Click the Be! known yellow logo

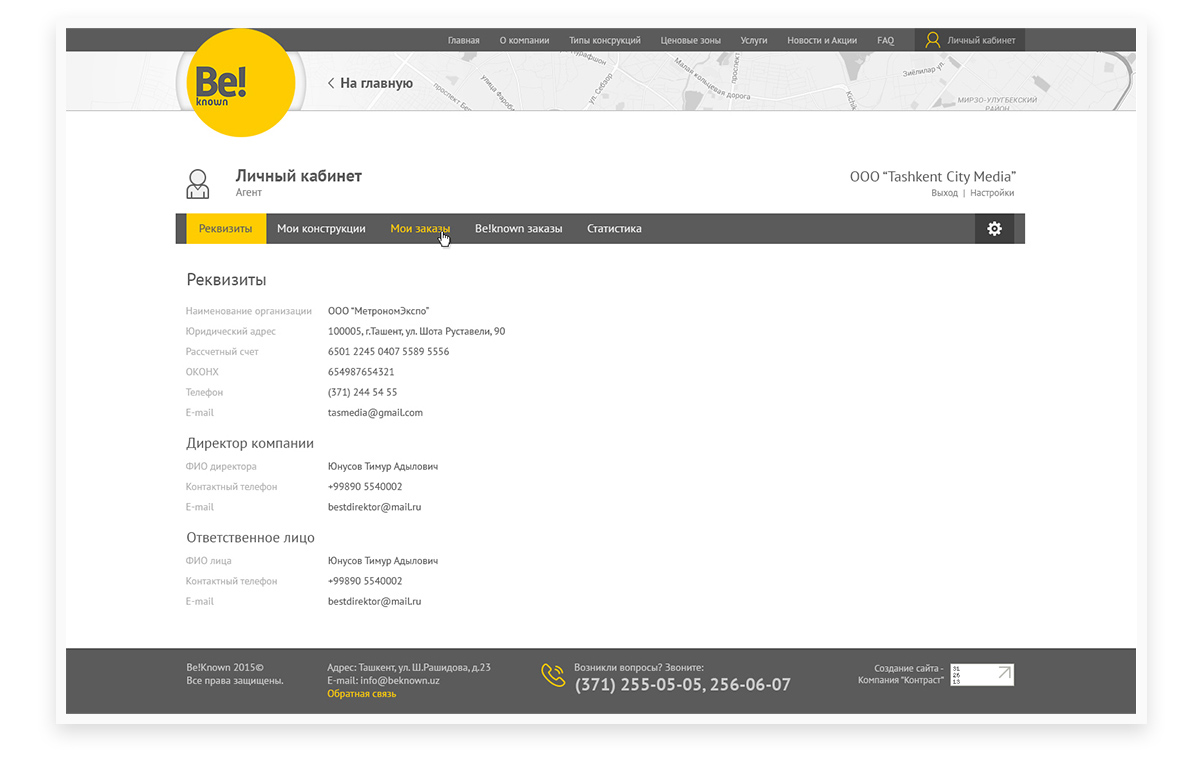[x=241, y=83]
